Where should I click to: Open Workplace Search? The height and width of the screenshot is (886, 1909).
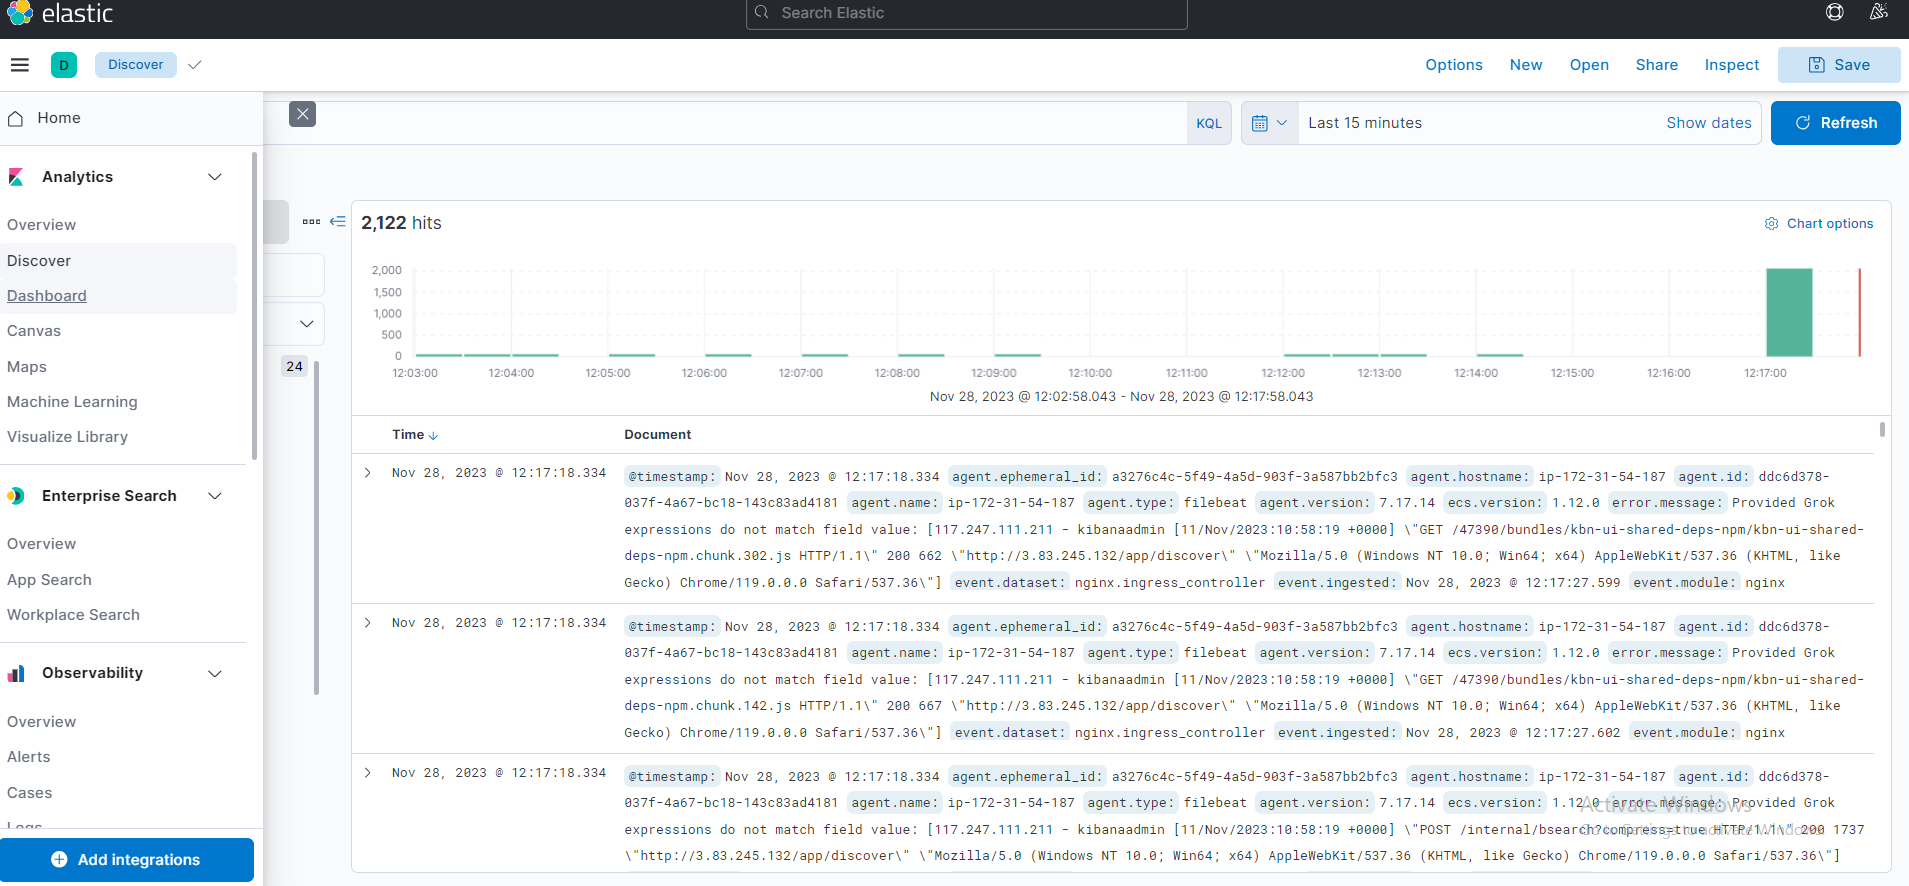pos(73,615)
